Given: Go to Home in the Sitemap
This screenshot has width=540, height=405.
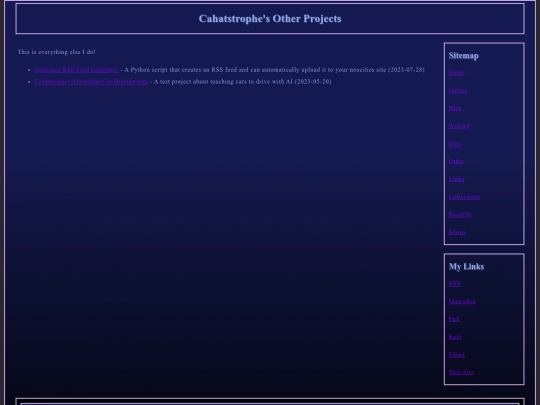Looking at the screenshot, I should tap(457, 73).
